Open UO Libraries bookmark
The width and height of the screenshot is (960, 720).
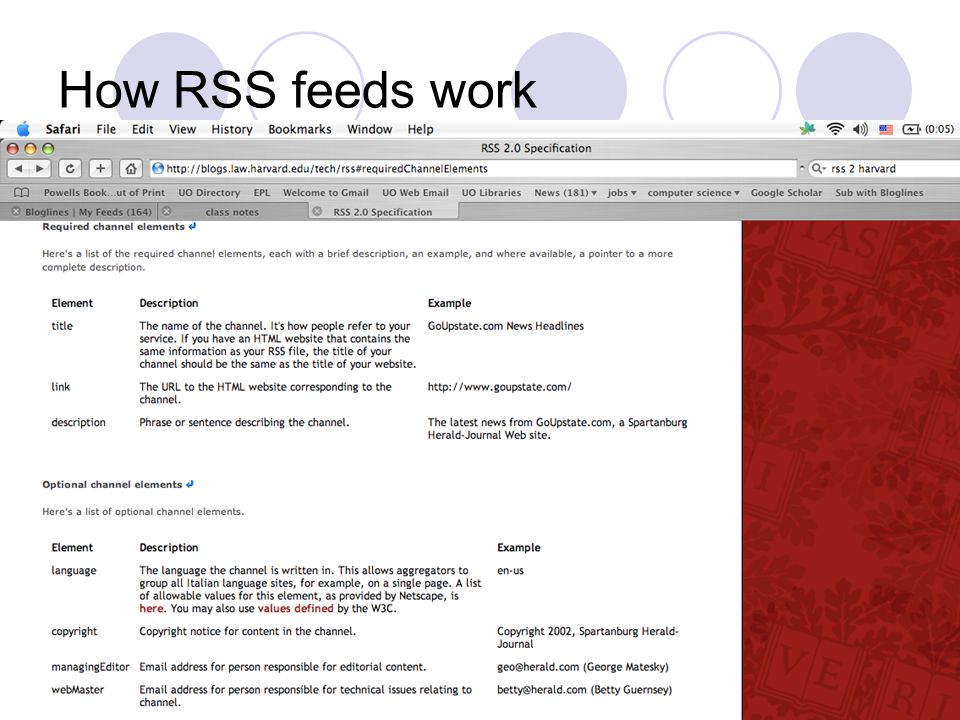[x=491, y=193]
